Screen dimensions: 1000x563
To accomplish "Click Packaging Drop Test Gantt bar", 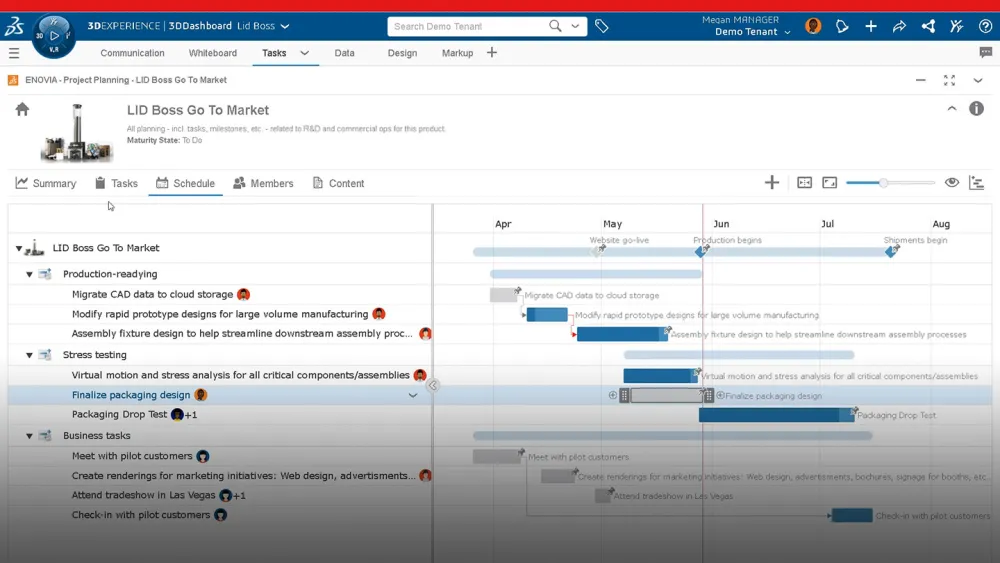I will pos(776,415).
